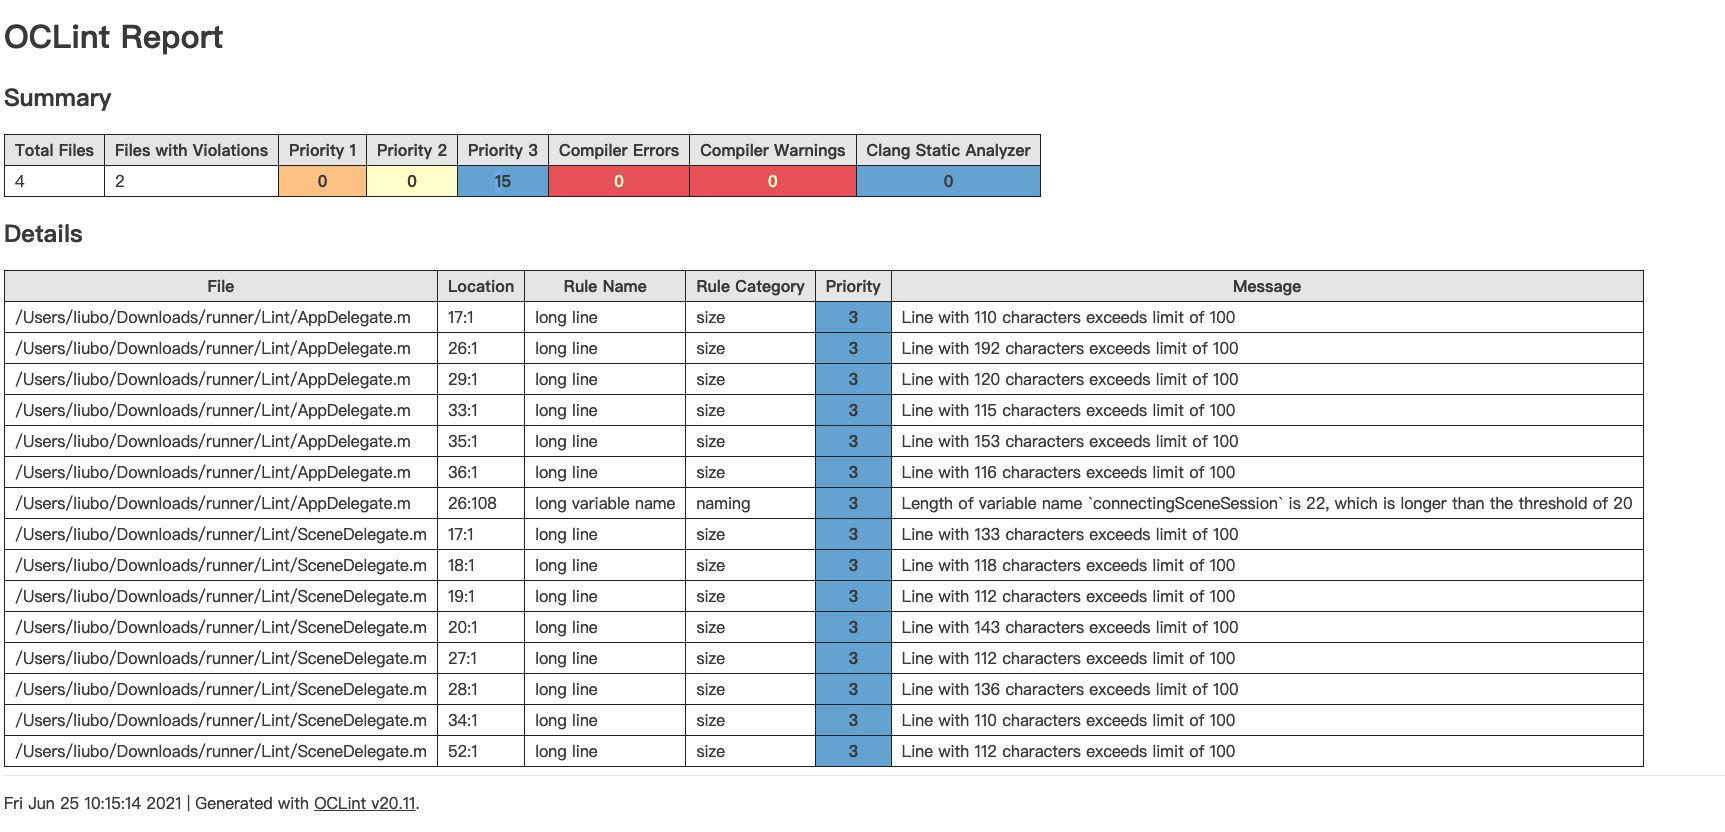Open the OCLint v20.11 link

tap(364, 803)
